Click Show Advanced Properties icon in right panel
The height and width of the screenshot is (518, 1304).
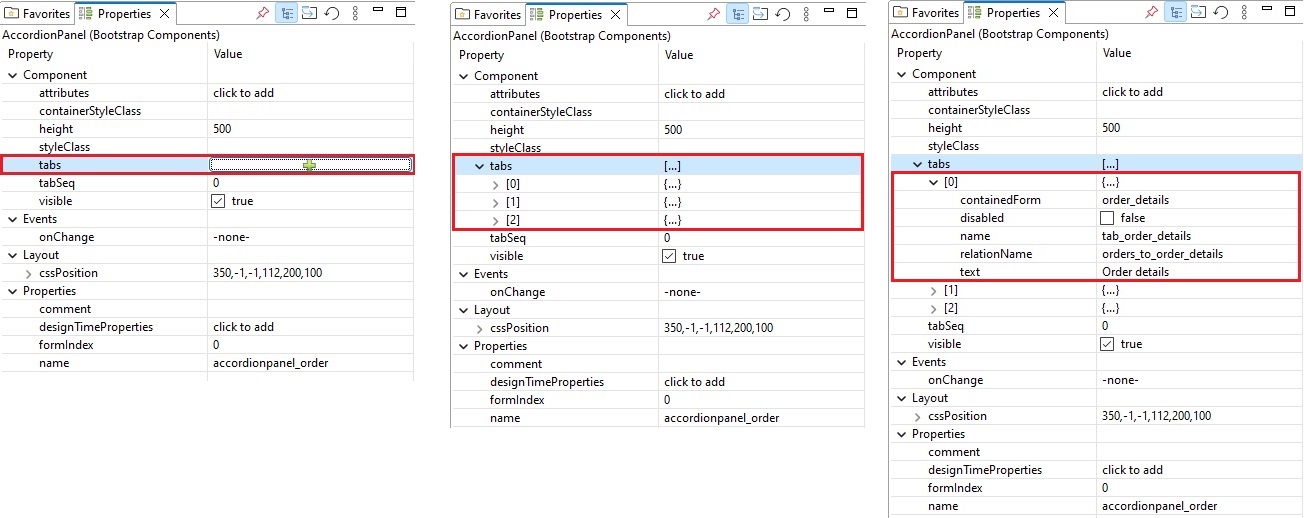click(1198, 12)
